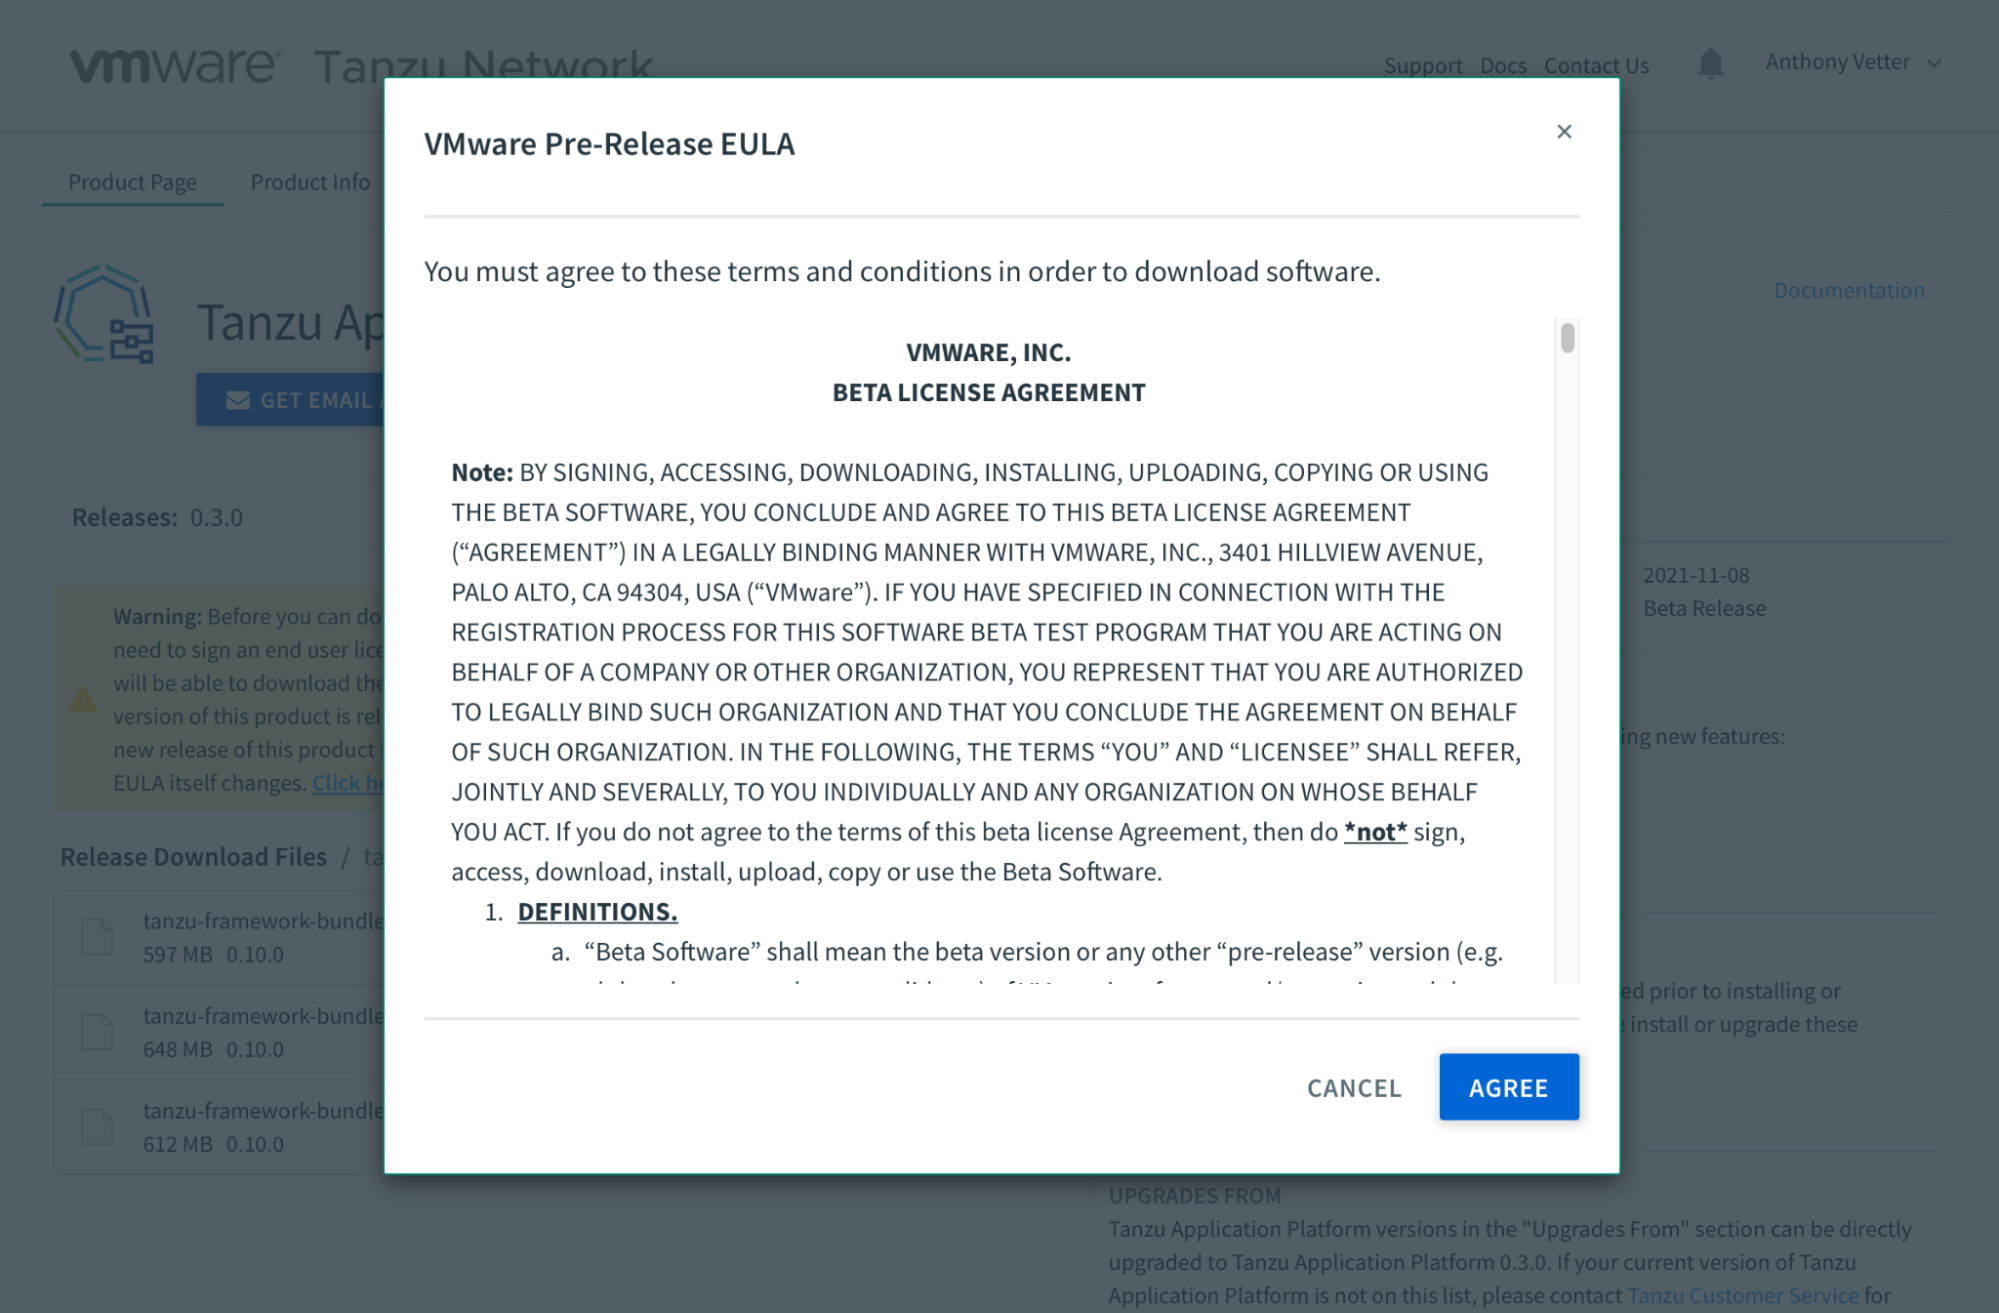The image size is (1999, 1313).
Task: Open the Anthony Vetter account dropdown
Action: point(1853,63)
